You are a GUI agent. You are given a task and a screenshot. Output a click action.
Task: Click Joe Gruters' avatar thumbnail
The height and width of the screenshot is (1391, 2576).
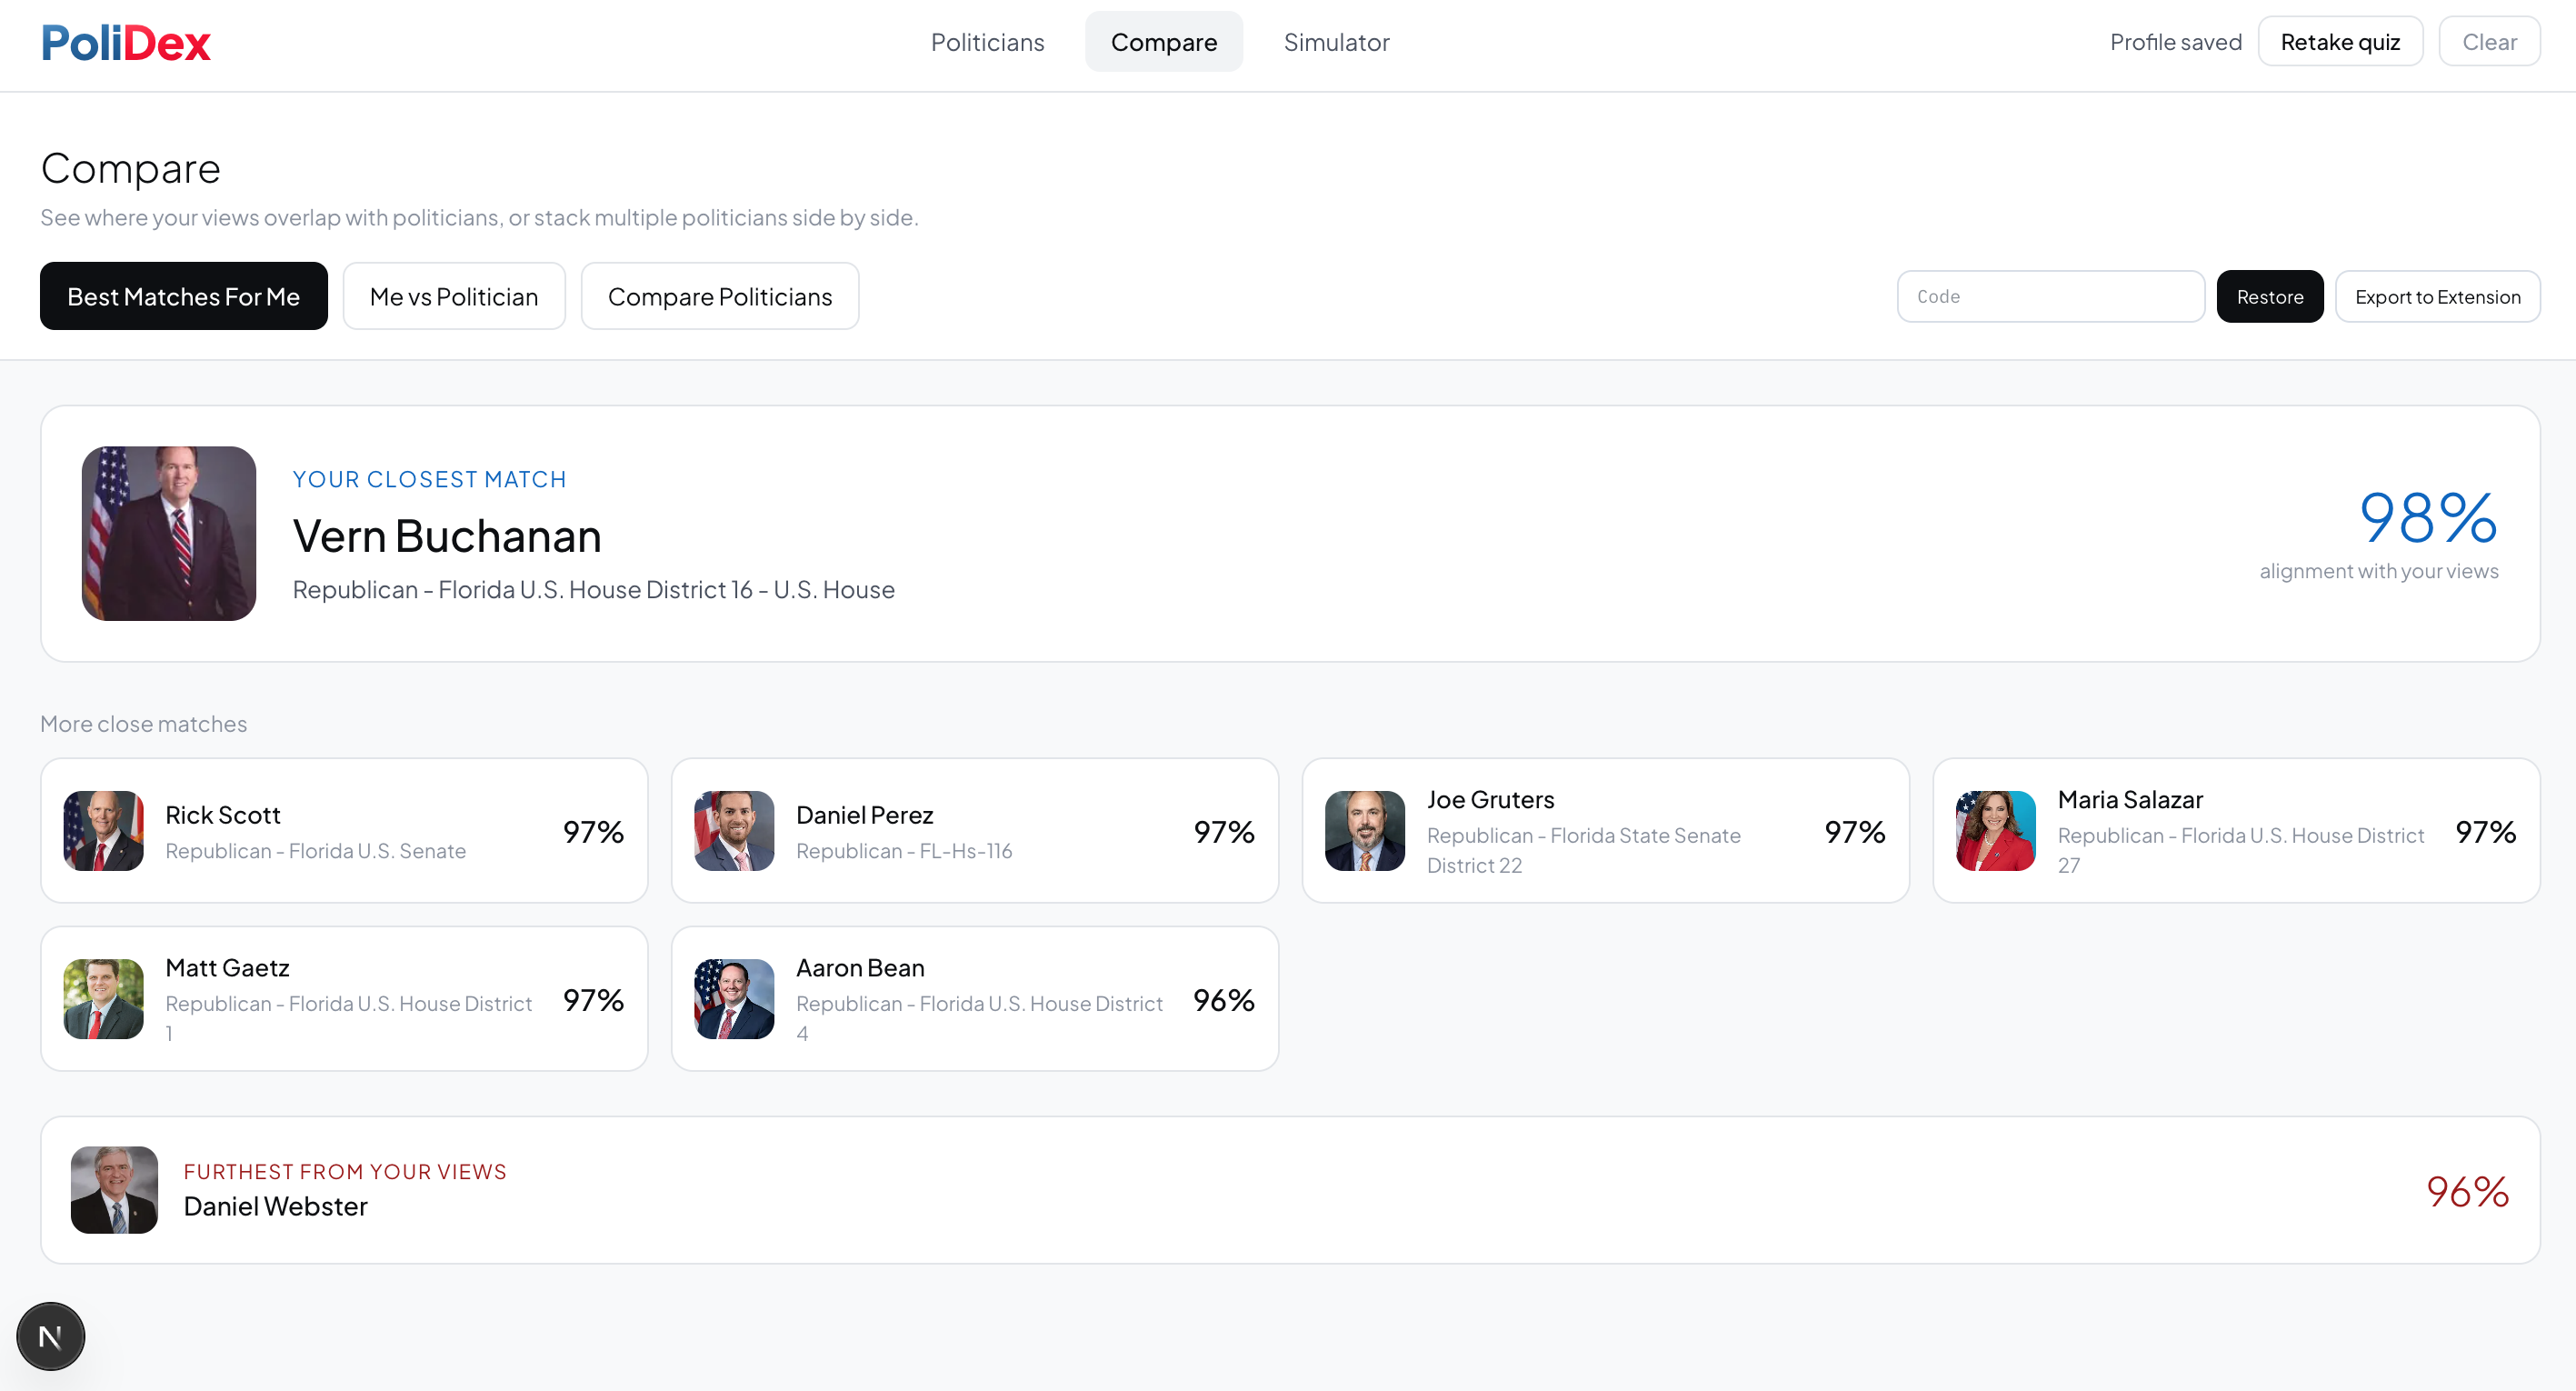[1364, 831]
